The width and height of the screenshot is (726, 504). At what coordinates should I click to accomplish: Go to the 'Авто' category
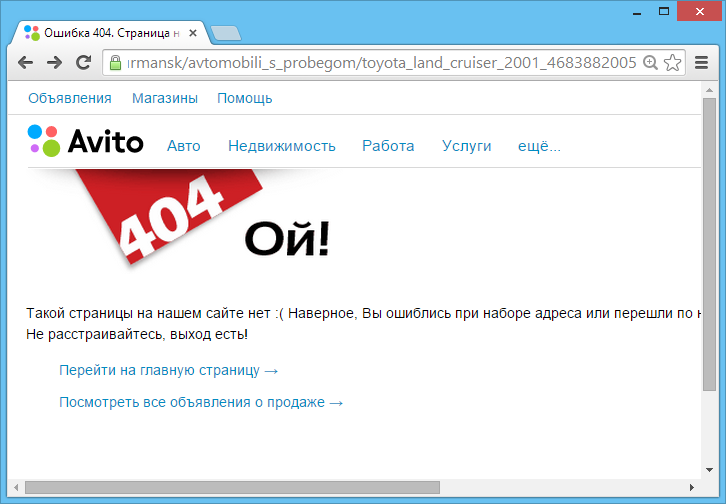click(x=183, y=146)
